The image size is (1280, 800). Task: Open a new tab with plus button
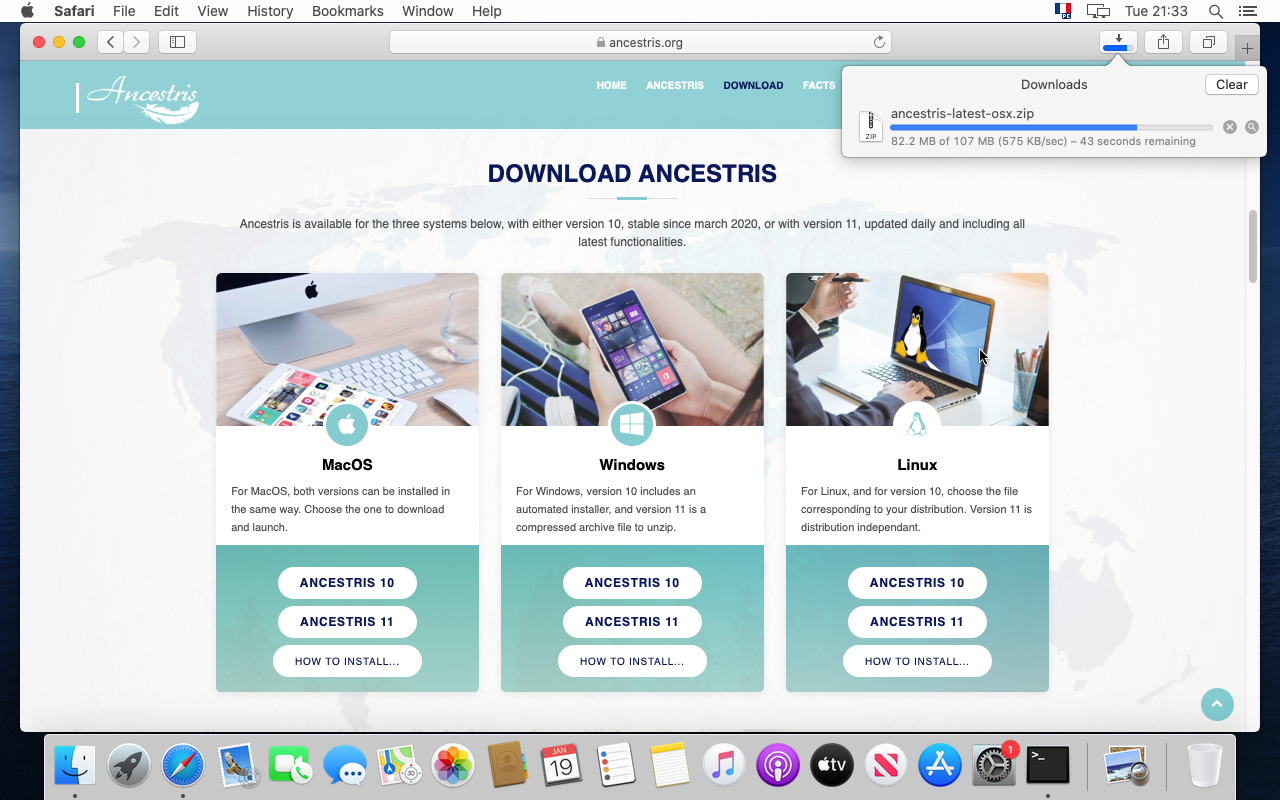[x=1247, y=48]
